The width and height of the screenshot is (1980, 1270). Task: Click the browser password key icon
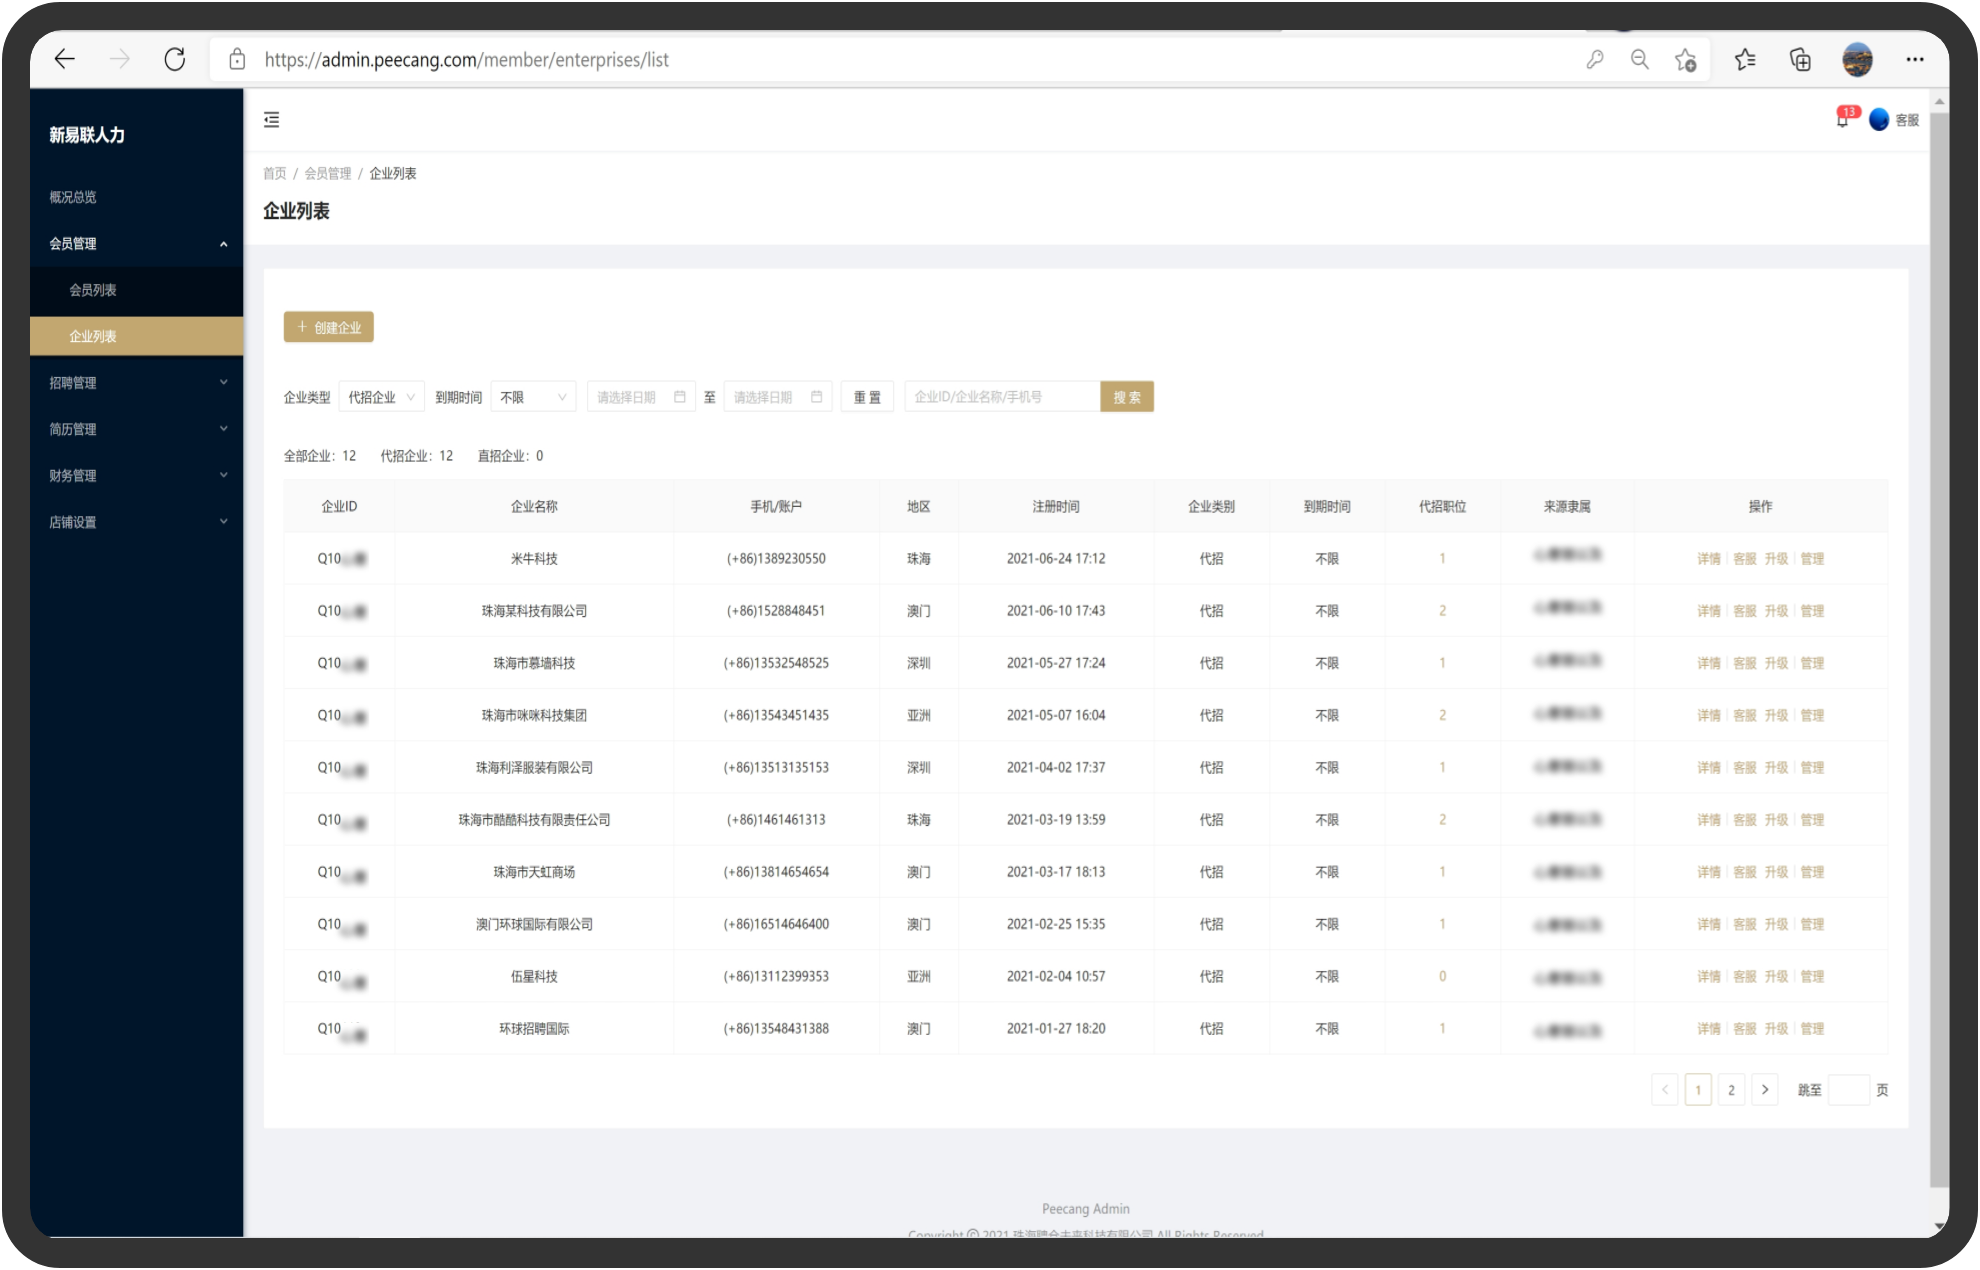point(1595,60)
